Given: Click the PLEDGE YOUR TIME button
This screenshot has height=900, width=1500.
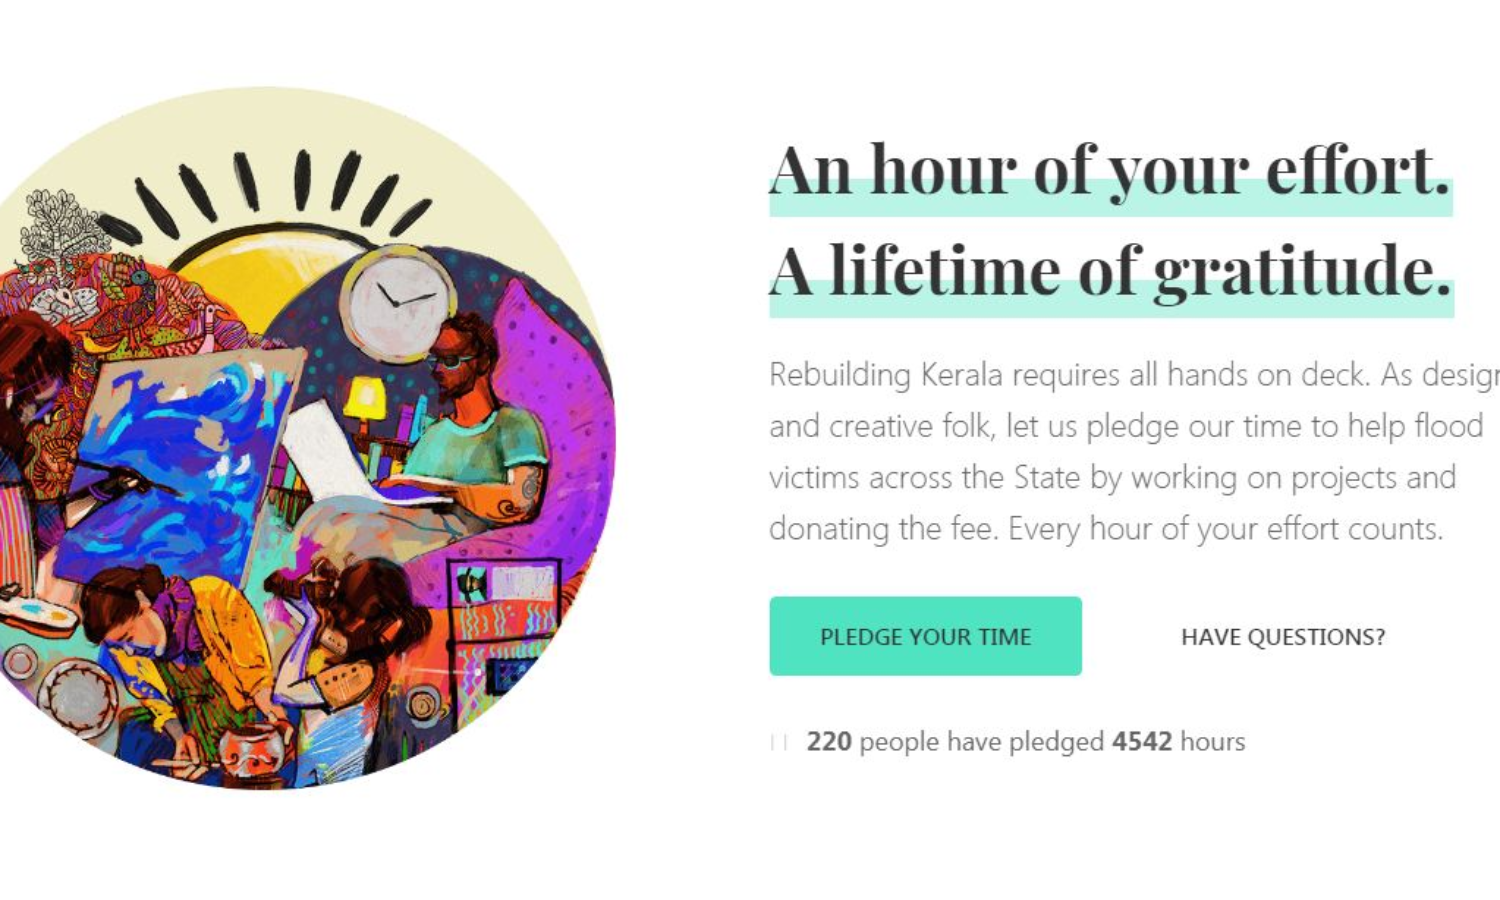Looking at the screenshot, I should tap(925, 637).
